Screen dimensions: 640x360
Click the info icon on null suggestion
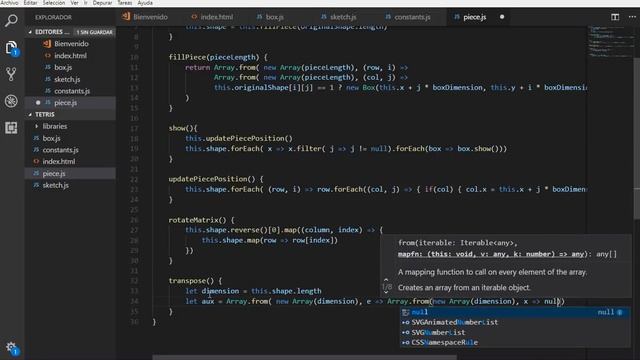click(620, 312)
